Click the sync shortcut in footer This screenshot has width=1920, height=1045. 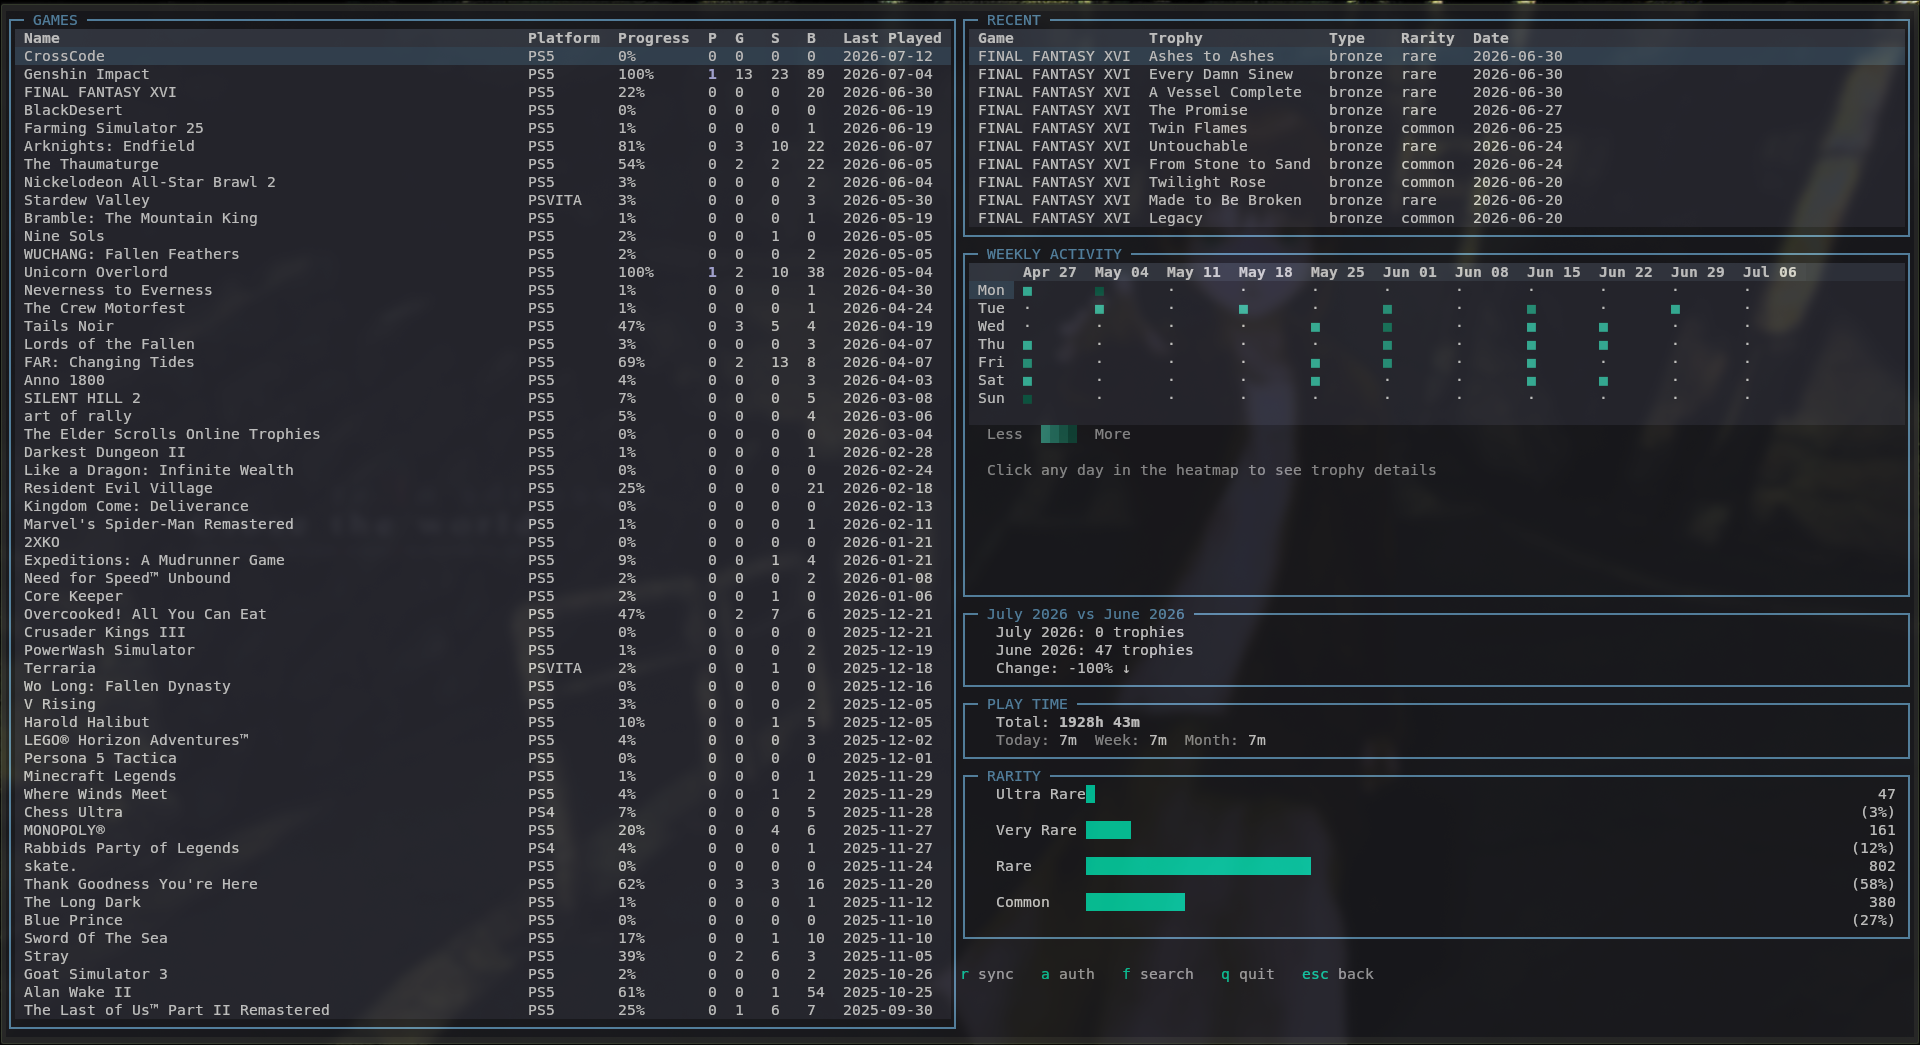988,974
